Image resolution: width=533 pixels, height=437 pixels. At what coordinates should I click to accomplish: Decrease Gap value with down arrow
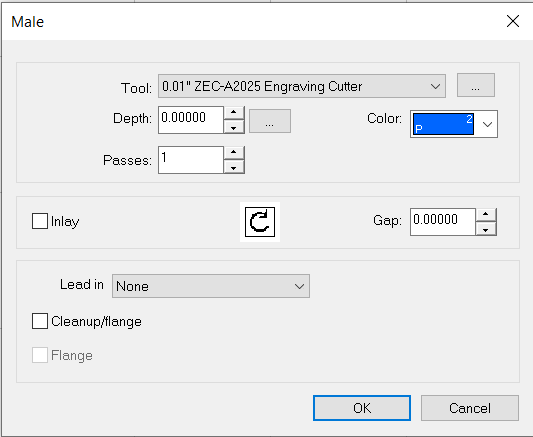pyautogui.click(x=486, y=229)
